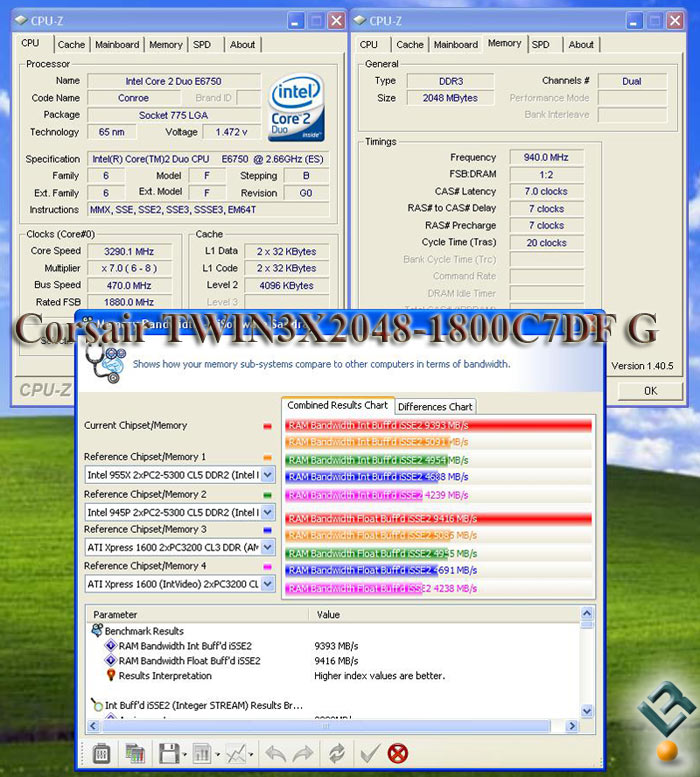Open the save icon dropdown arrow
This screenshot has height=777, width=700.
click(x=184, y=755)
